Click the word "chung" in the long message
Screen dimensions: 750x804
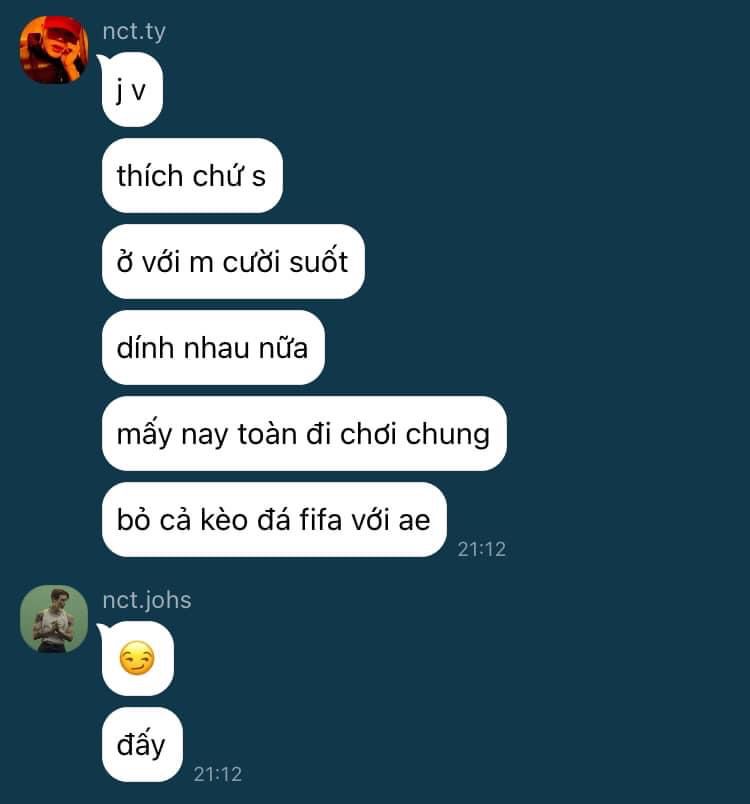448,435
